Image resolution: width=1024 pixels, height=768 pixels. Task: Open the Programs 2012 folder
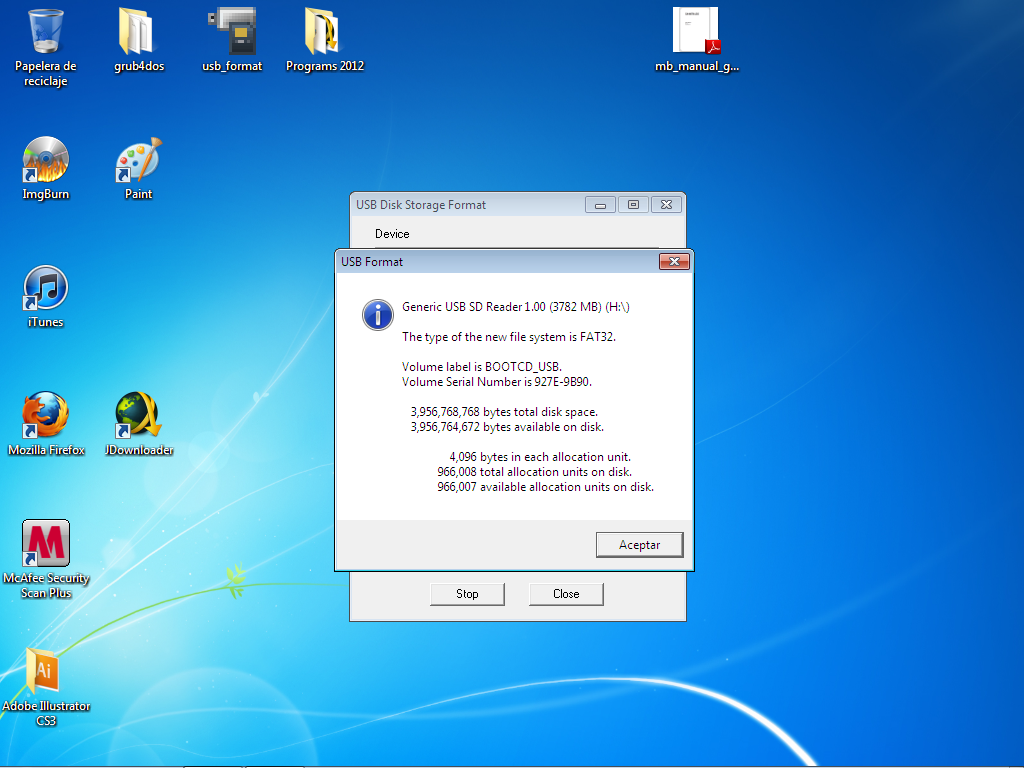coord(325,33)
